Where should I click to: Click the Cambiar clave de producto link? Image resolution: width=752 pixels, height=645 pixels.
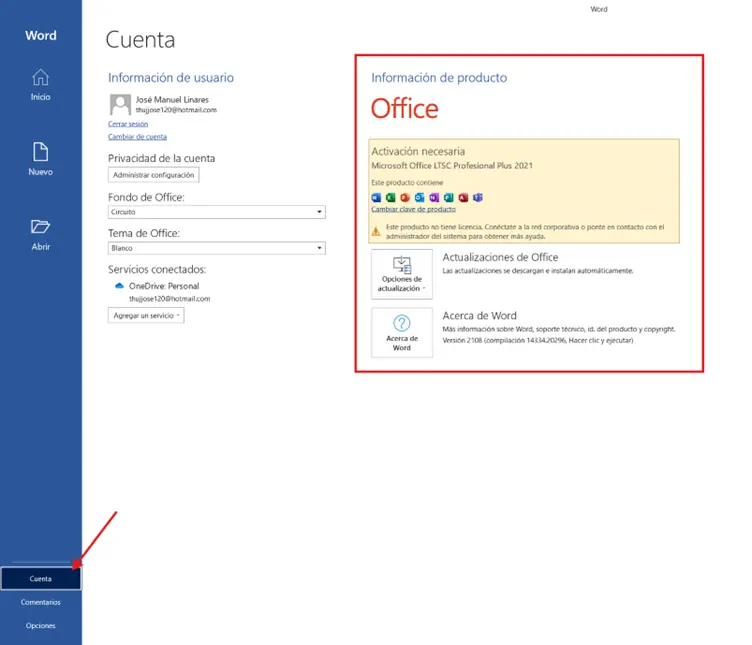(x=413, y=210)
